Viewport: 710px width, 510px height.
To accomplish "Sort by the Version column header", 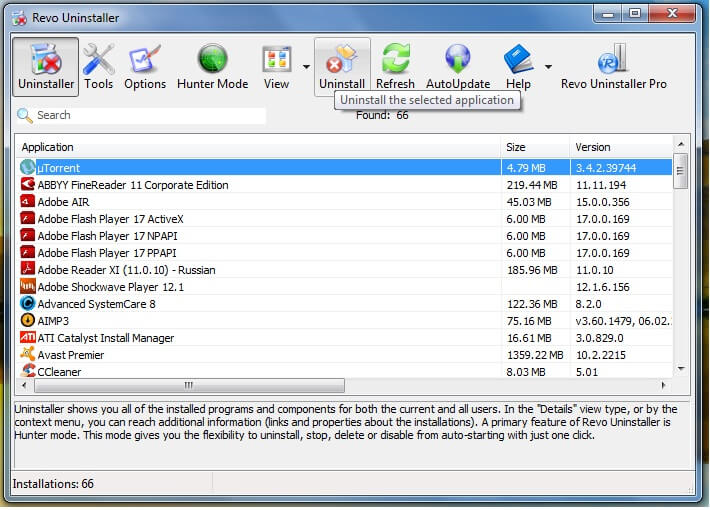I will (621, 147).
